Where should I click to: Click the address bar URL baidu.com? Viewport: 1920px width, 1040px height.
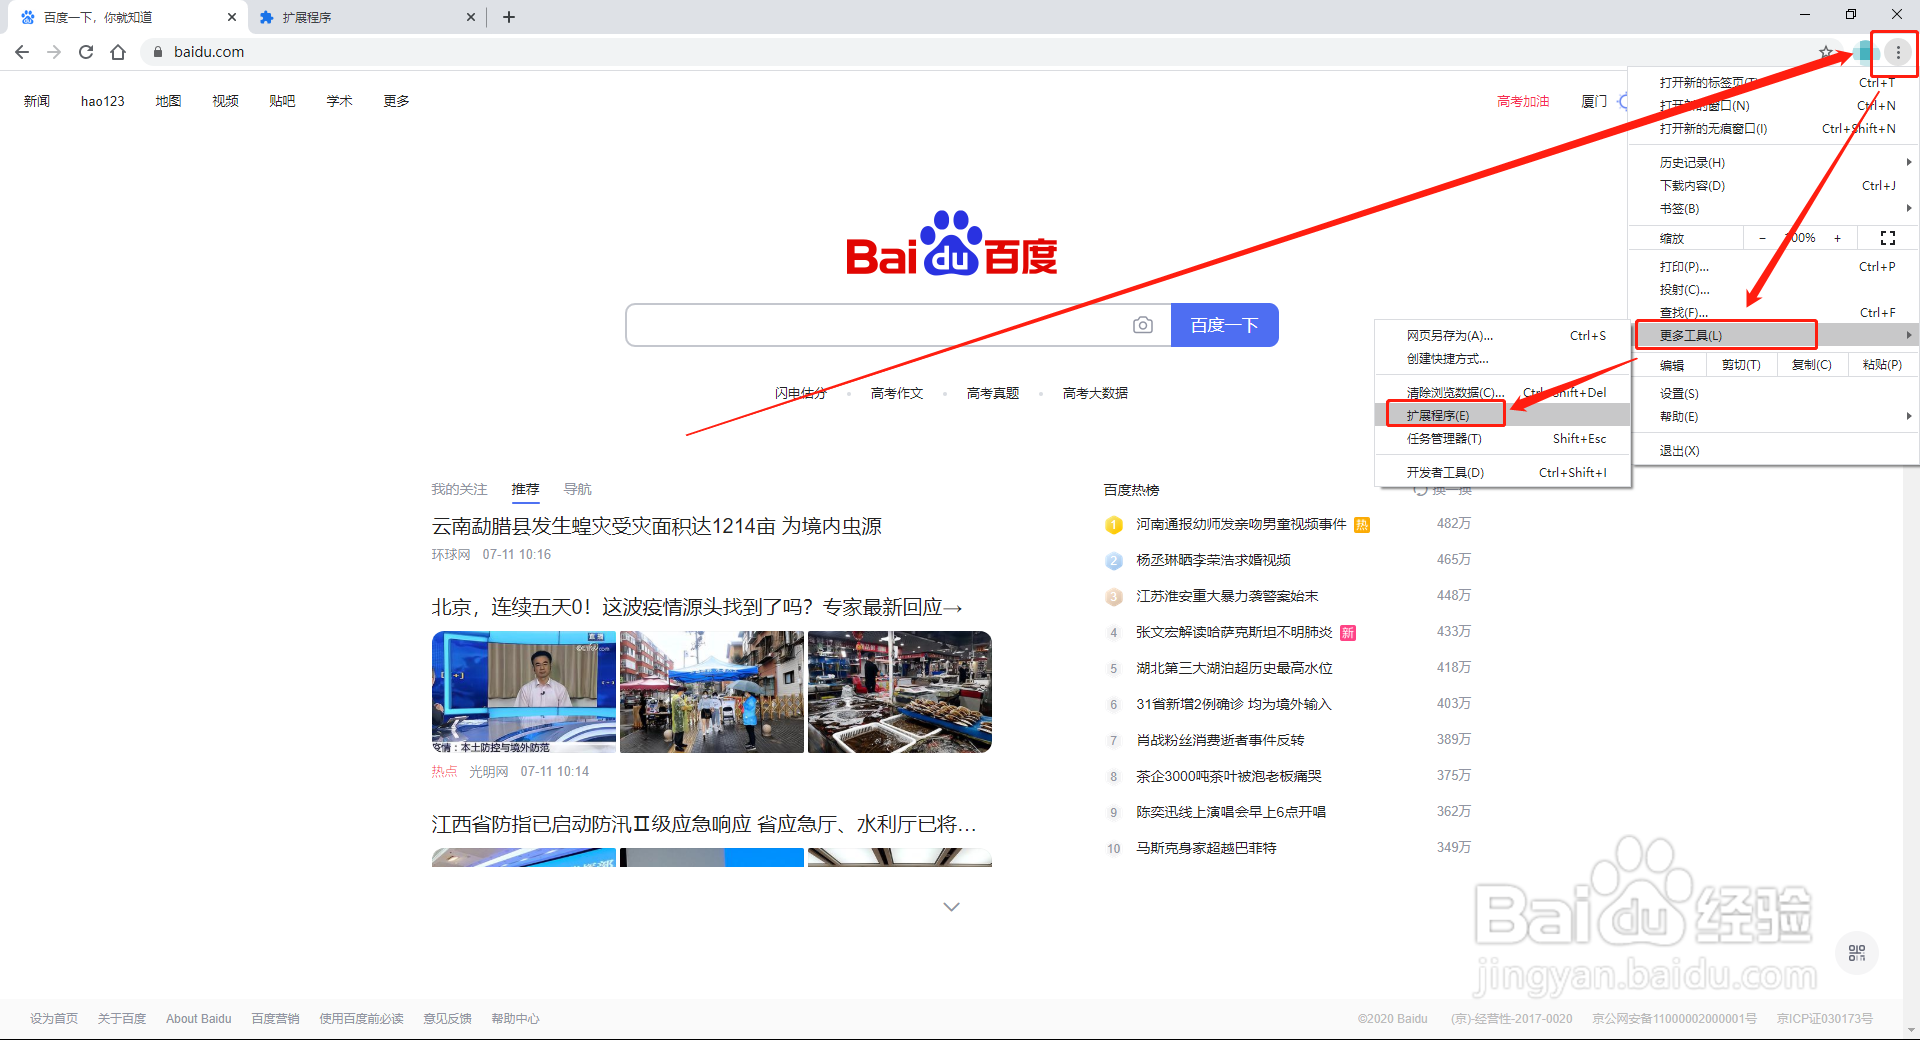pyautogui.click(x=209, y=52)
